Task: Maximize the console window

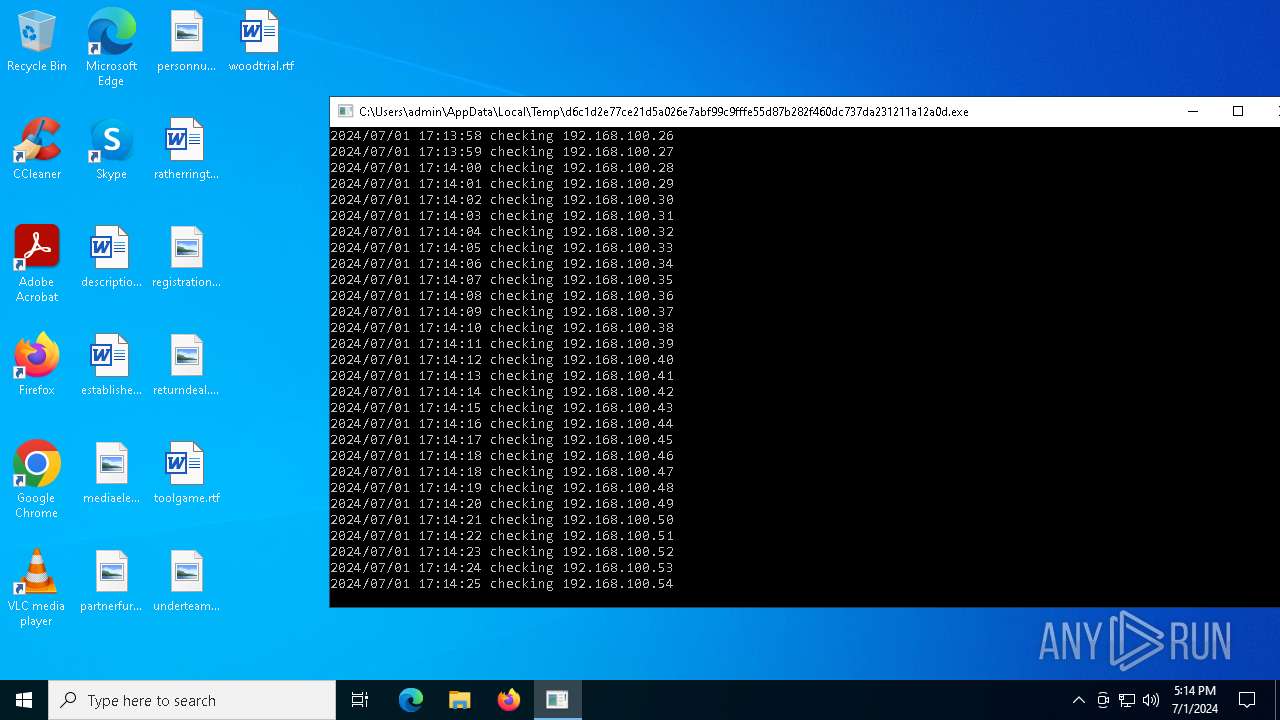Action: pos(1238,112)
